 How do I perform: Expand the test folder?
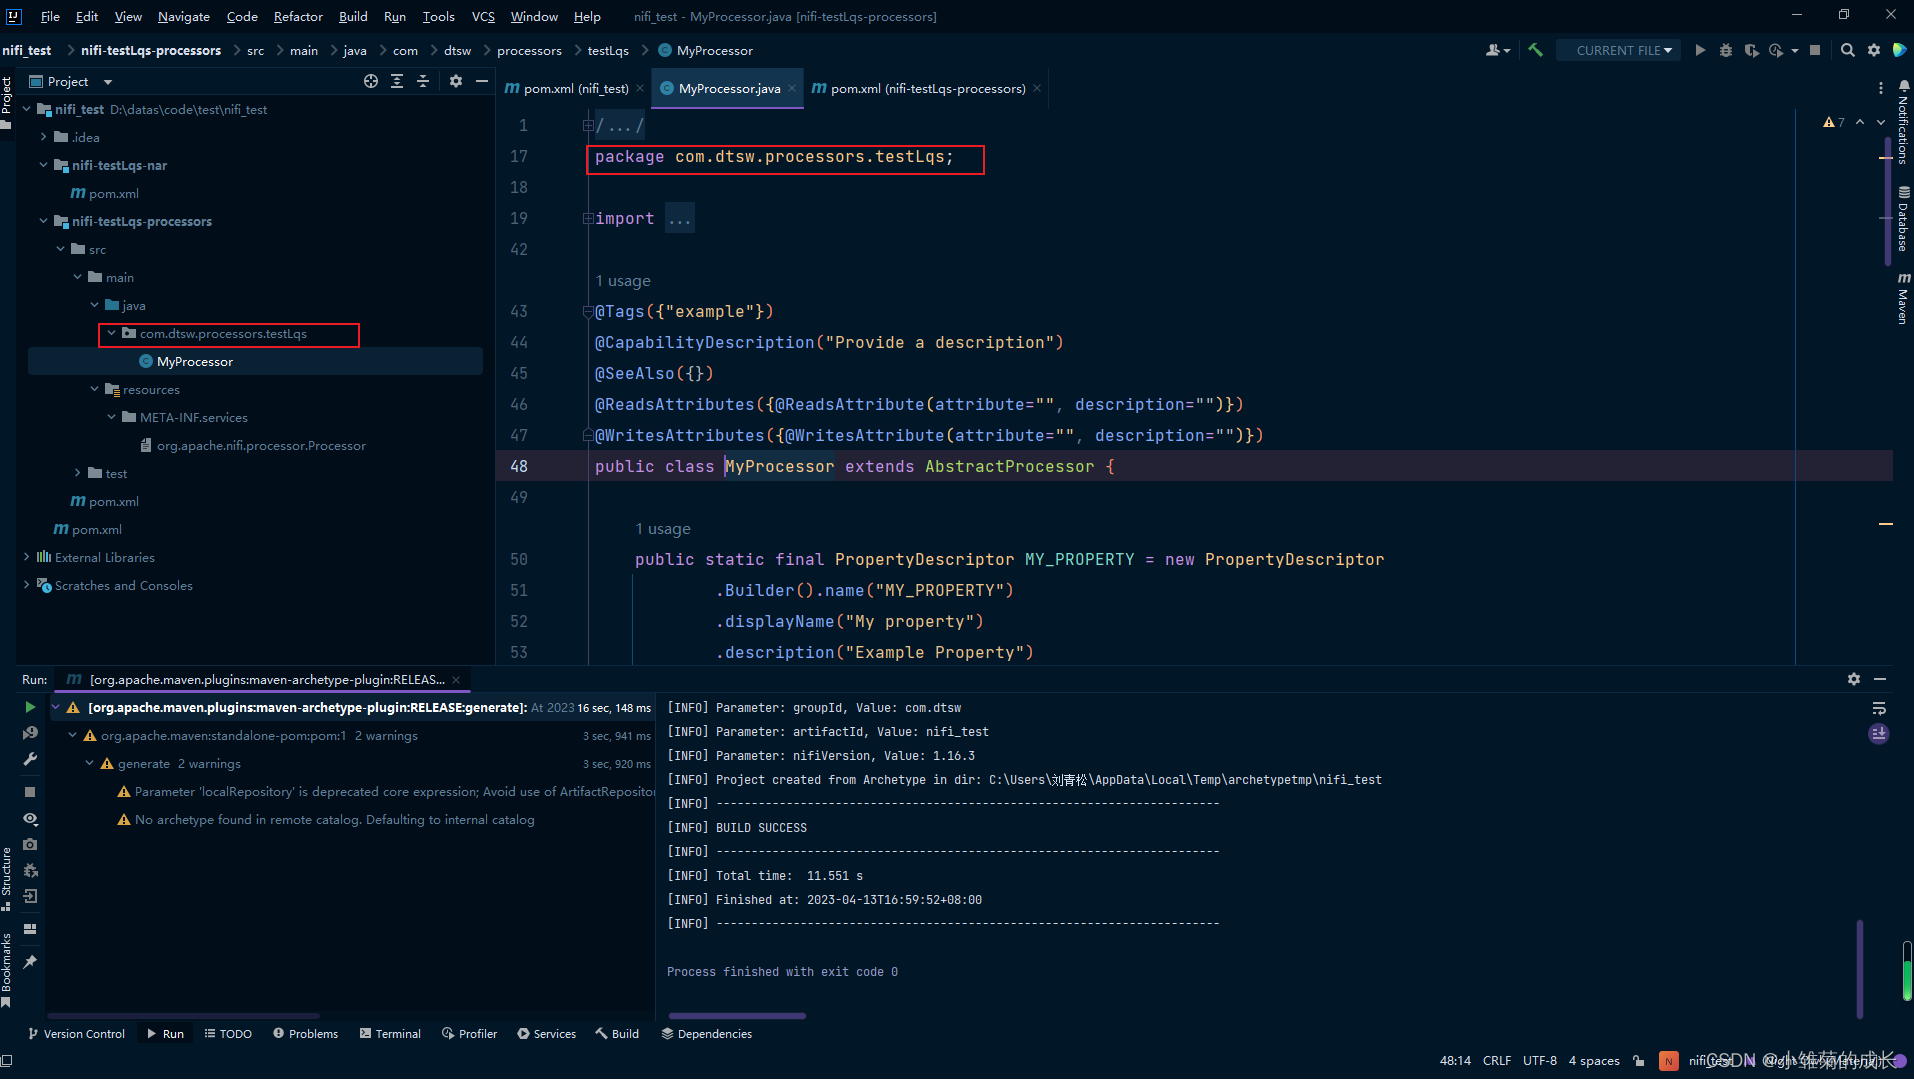pyautogui.click(x=77, y=473)
